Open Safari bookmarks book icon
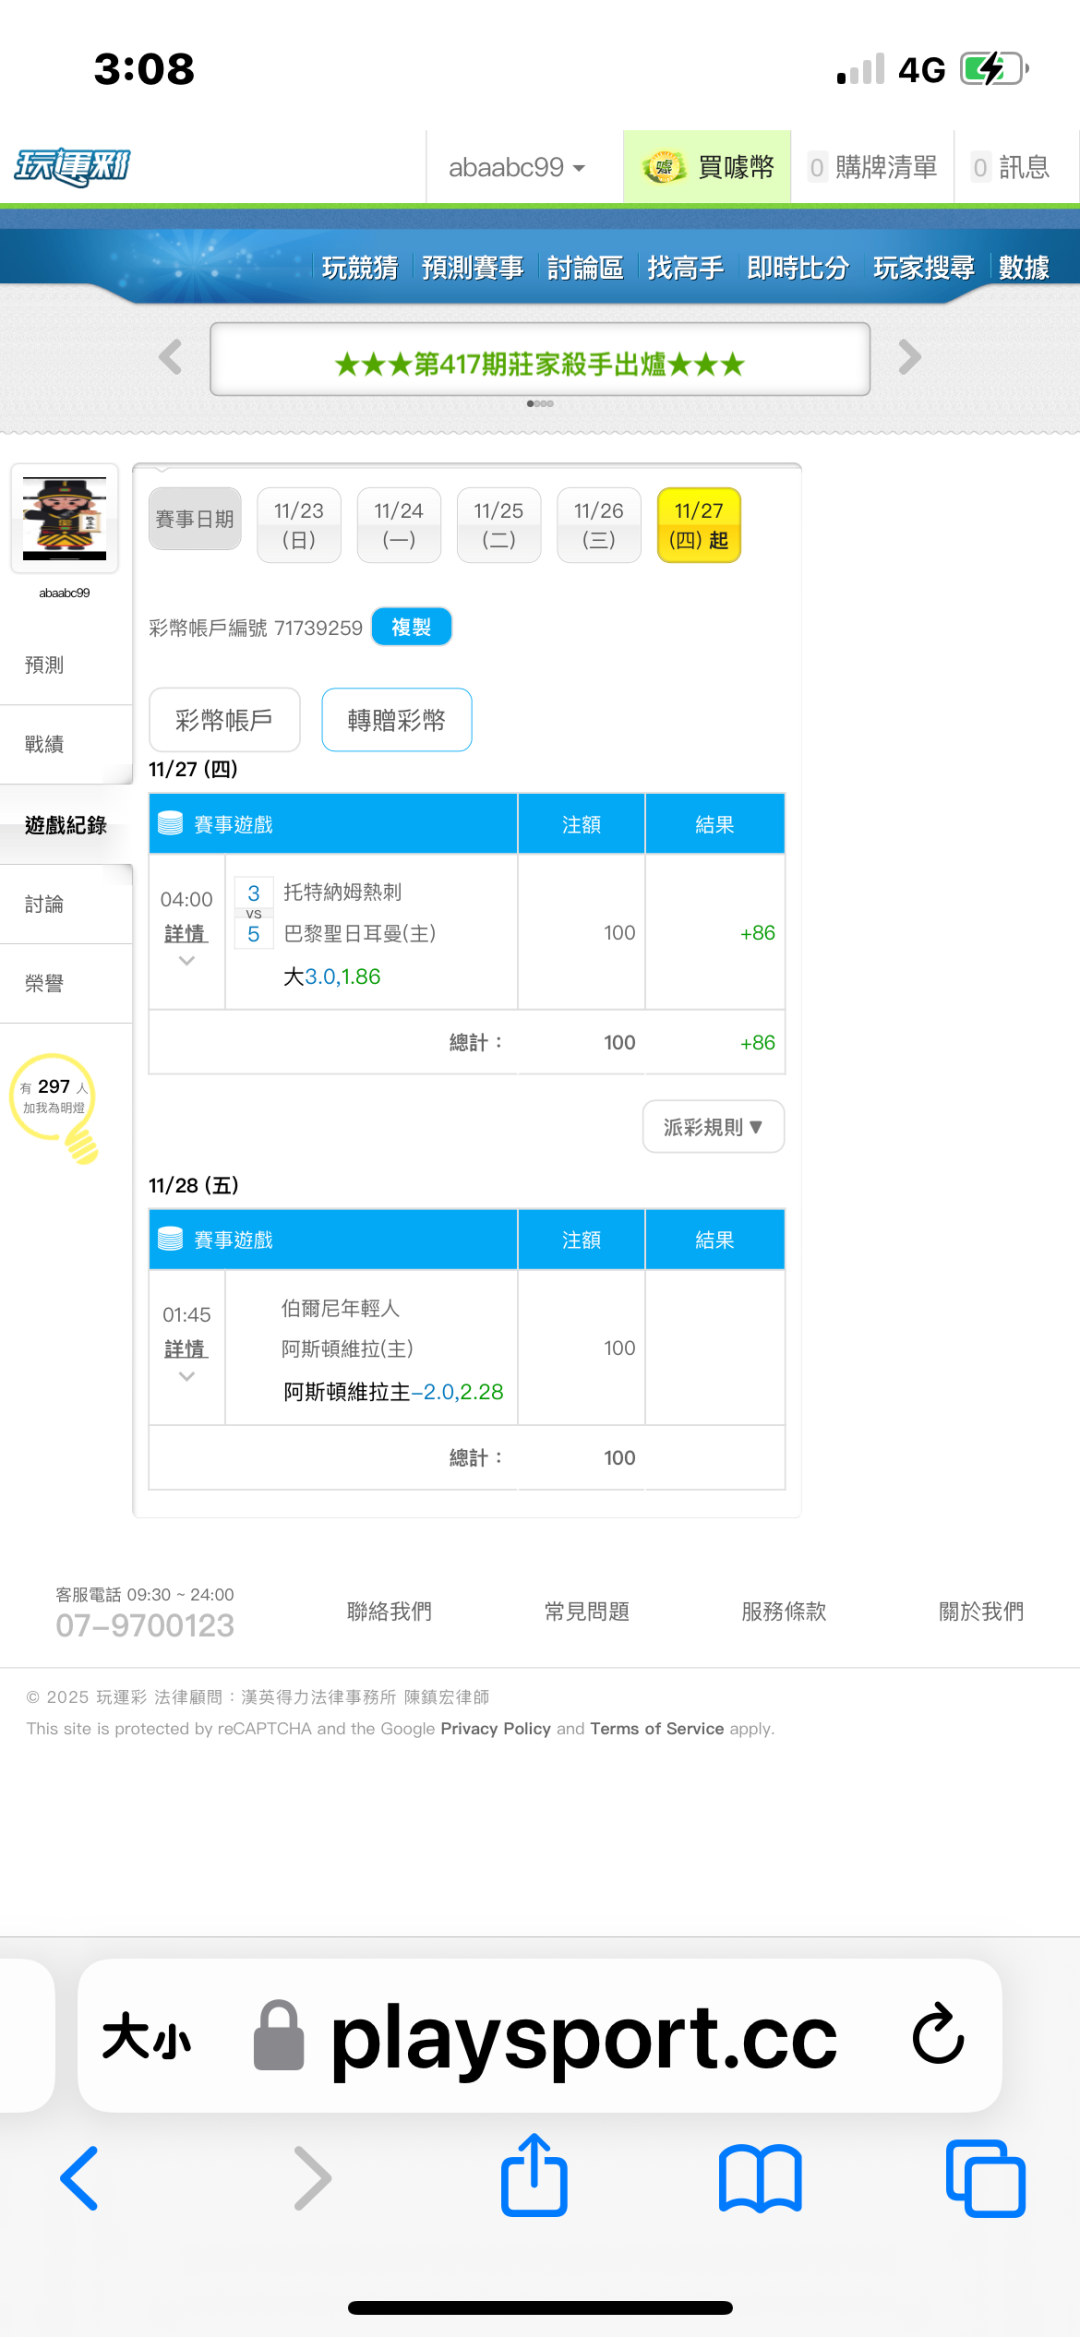The height and width of the screenshot is (2337, 1080). tap(760, 2178)
